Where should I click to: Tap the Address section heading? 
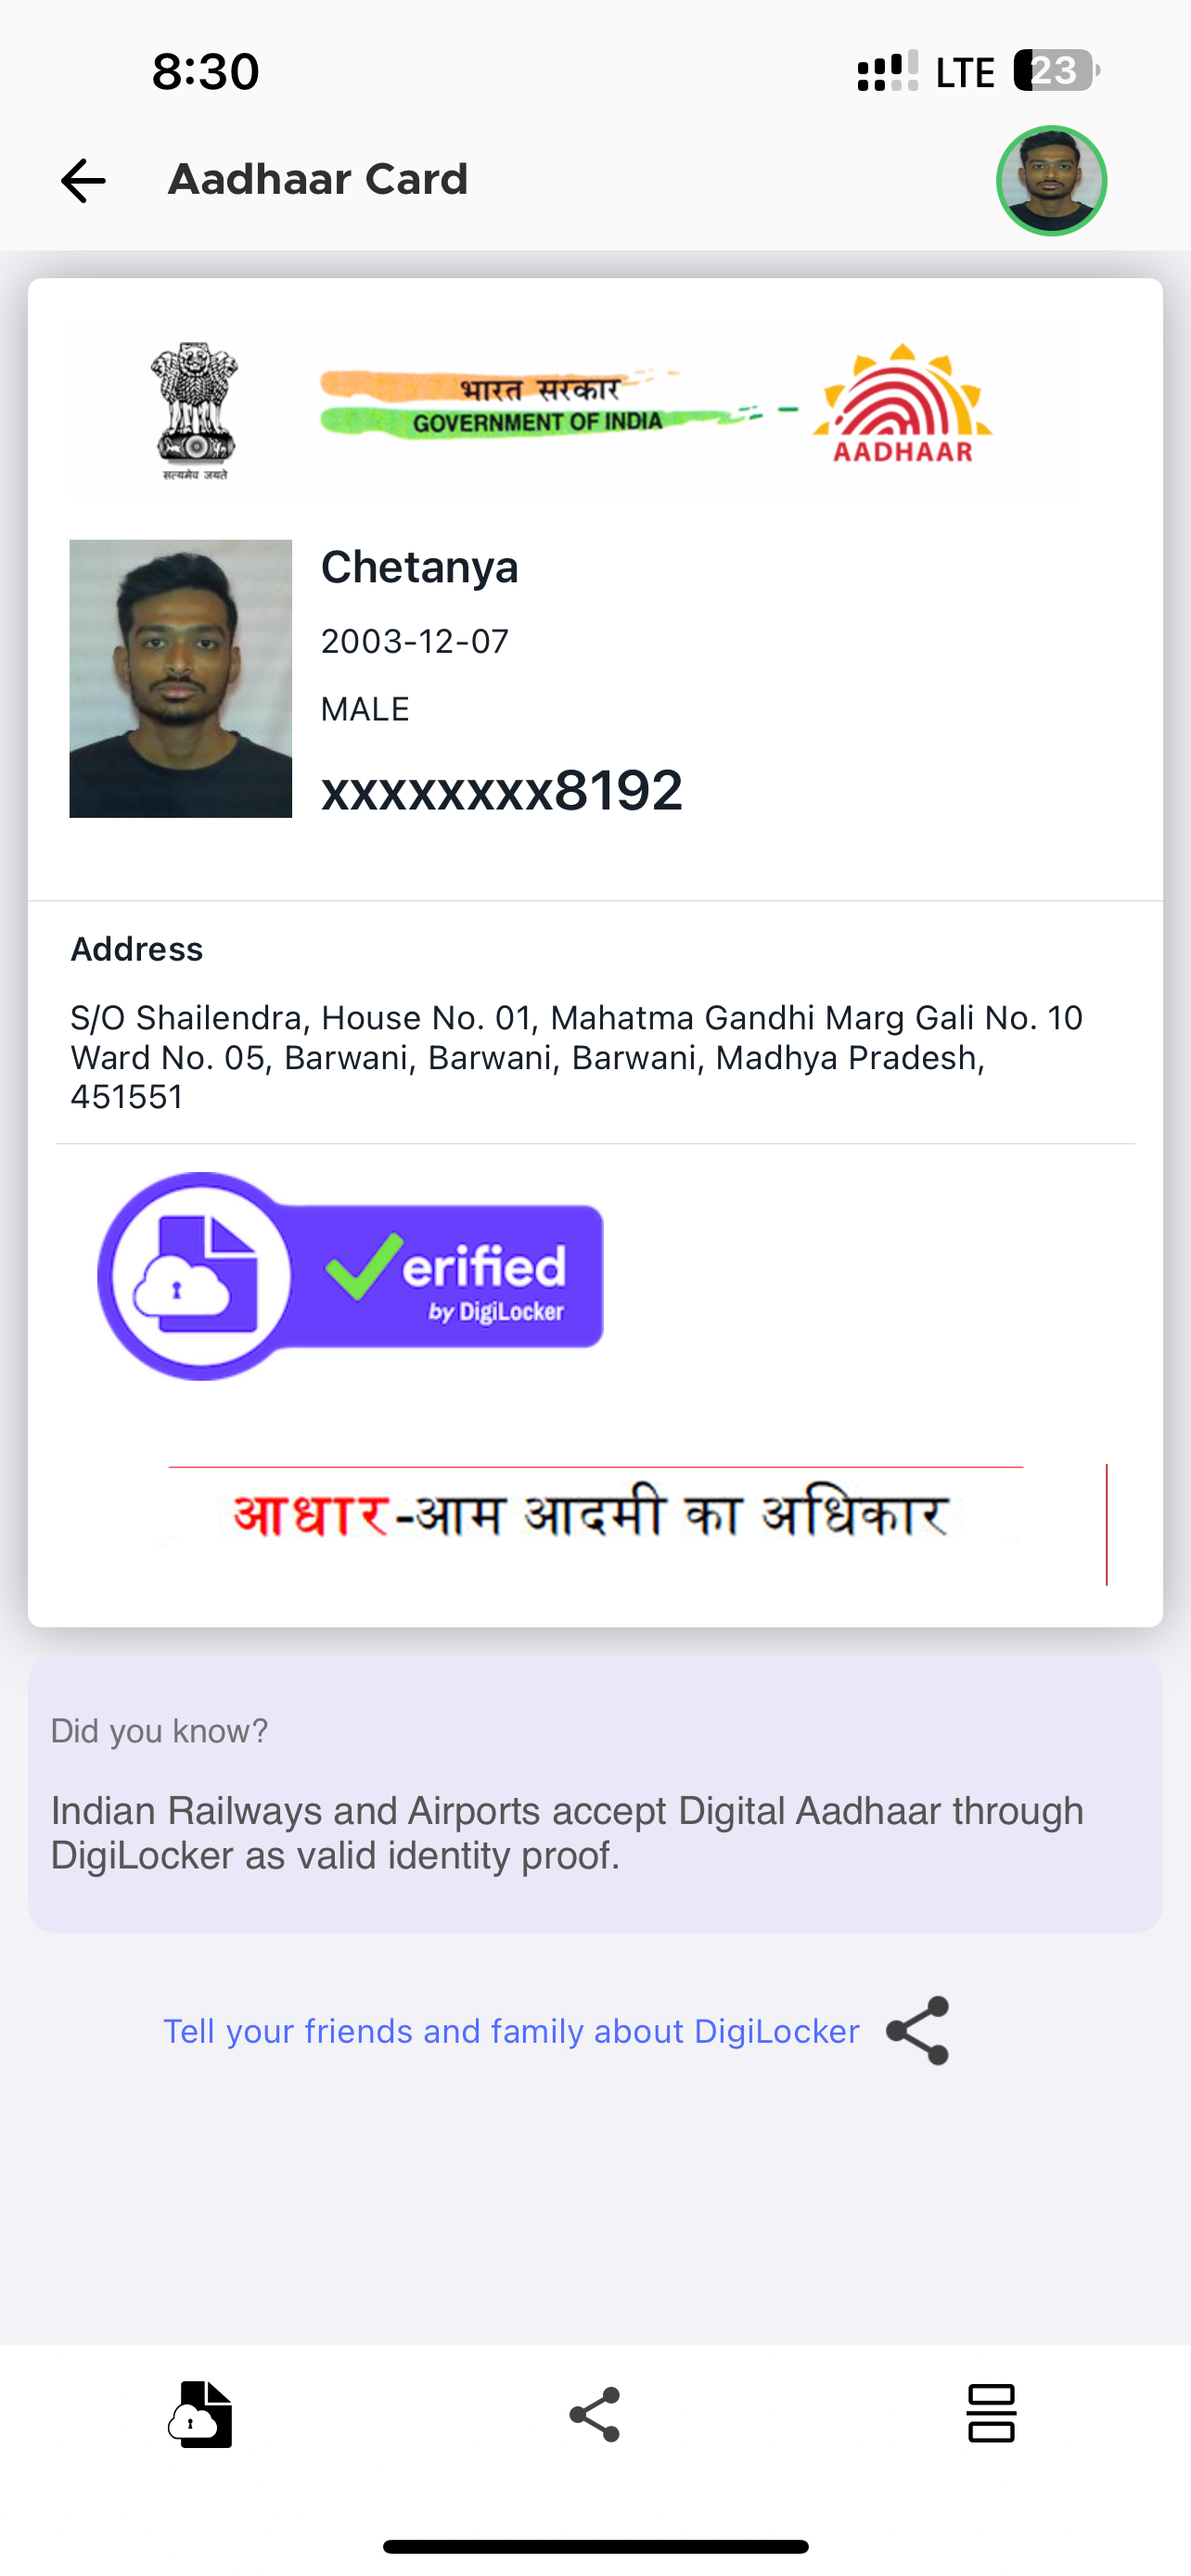pos(137,949)
